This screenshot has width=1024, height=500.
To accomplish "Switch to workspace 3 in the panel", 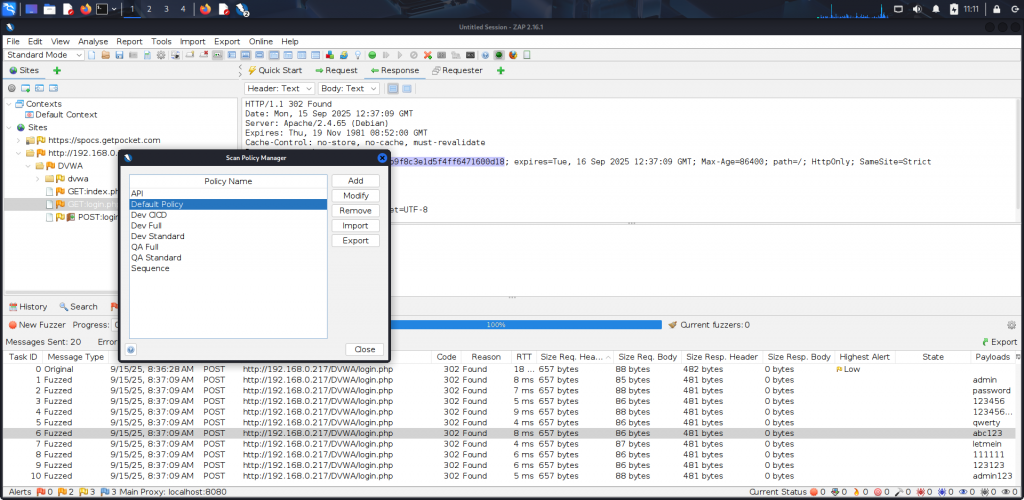I will [166, 9].
